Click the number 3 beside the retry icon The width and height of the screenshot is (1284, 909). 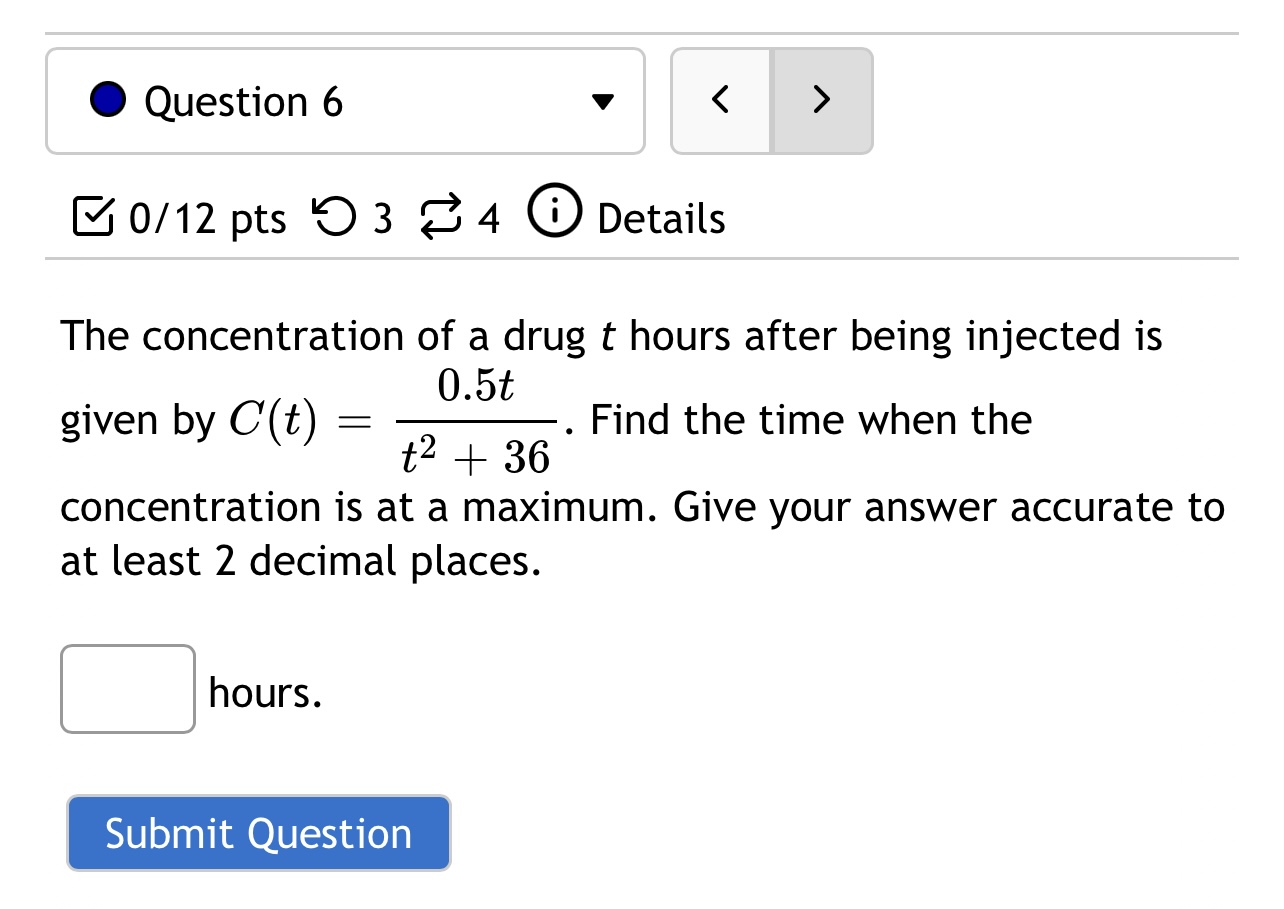tap(383, 219)
